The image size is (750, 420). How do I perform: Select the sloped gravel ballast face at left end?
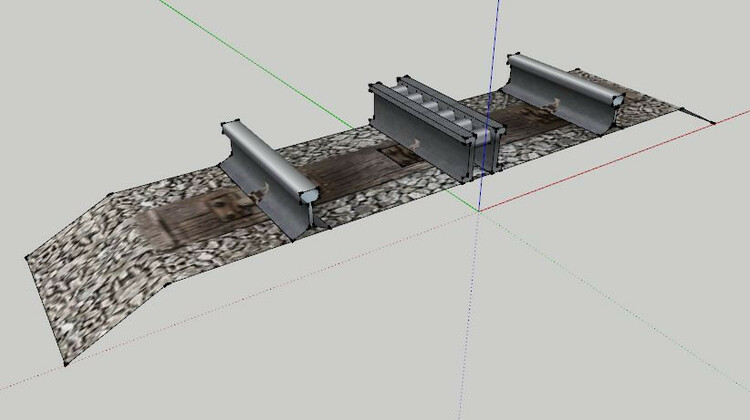pos(91,280)
